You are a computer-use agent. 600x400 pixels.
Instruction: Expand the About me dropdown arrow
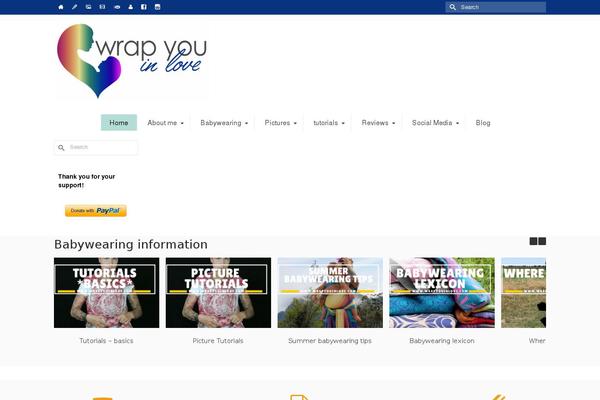182,123
